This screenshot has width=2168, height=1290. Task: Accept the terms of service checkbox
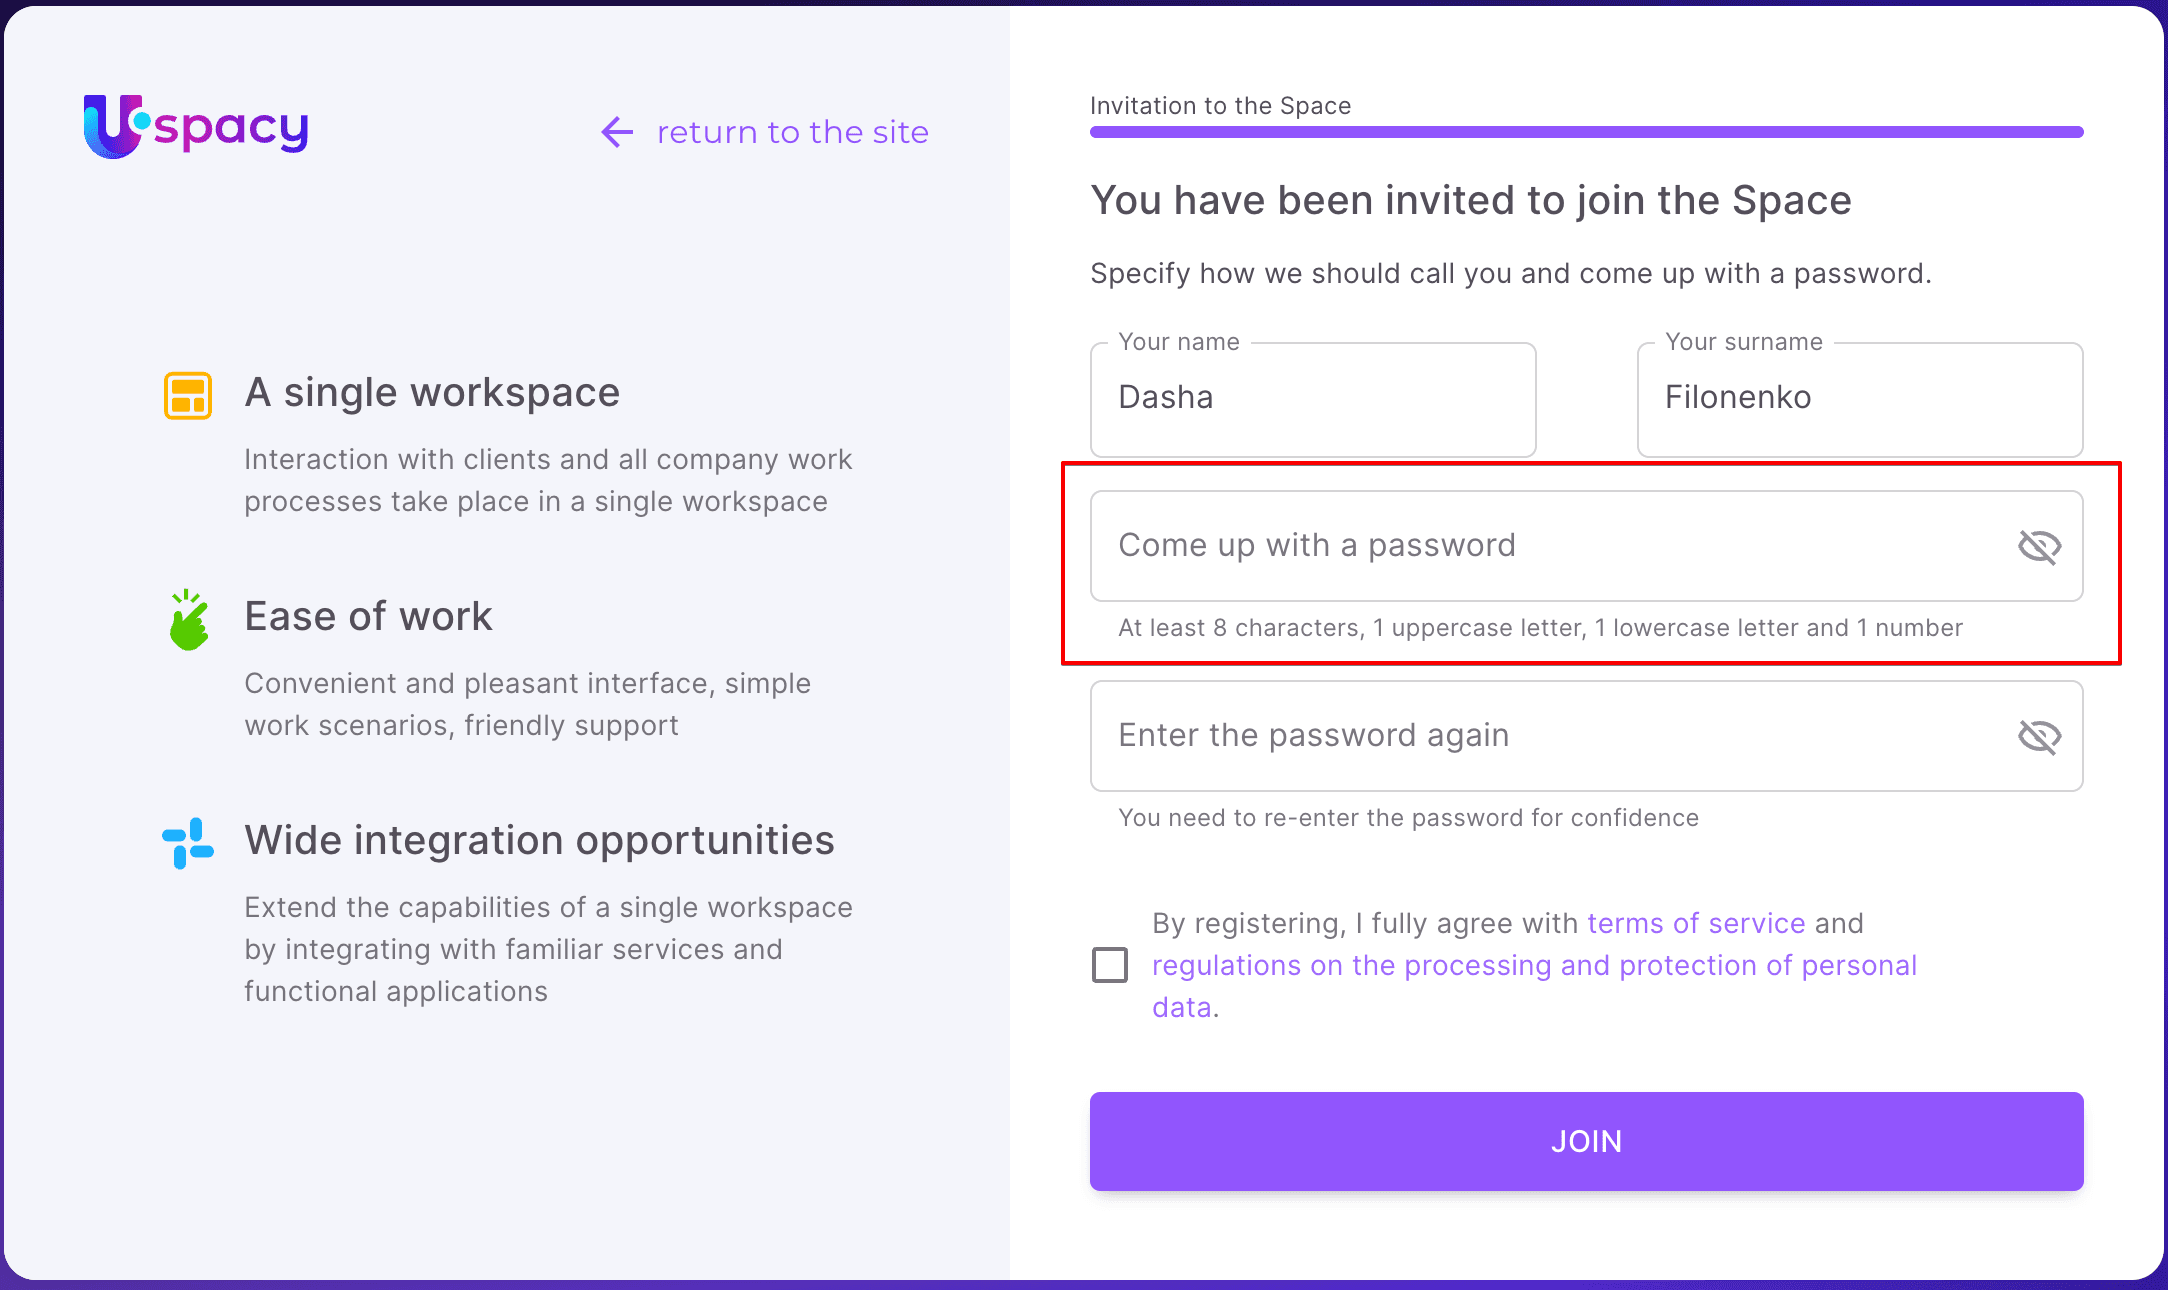(1110, 965)
